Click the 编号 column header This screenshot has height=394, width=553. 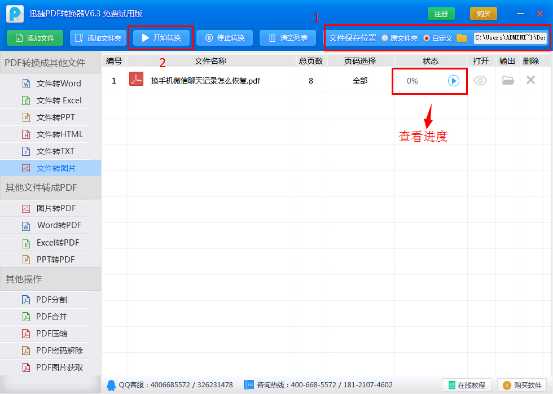114,61
